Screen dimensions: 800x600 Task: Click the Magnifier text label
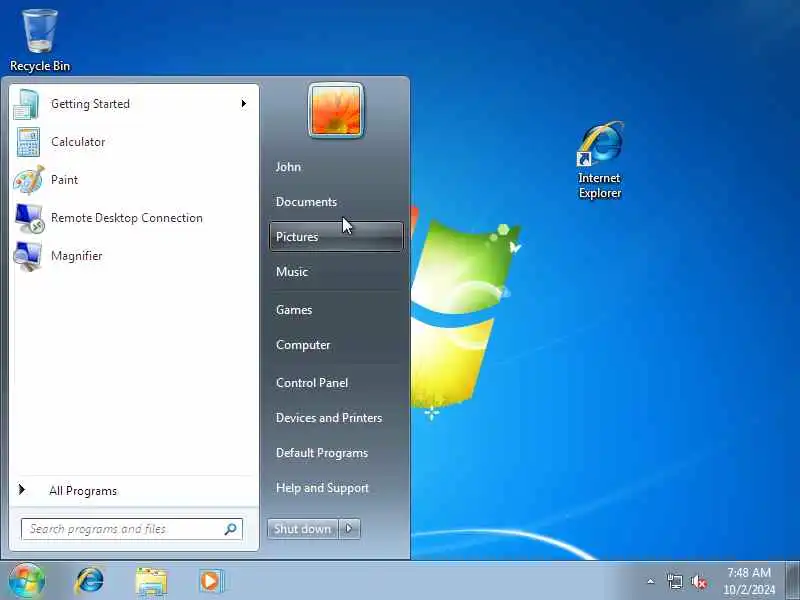click(x=77, y=256)
